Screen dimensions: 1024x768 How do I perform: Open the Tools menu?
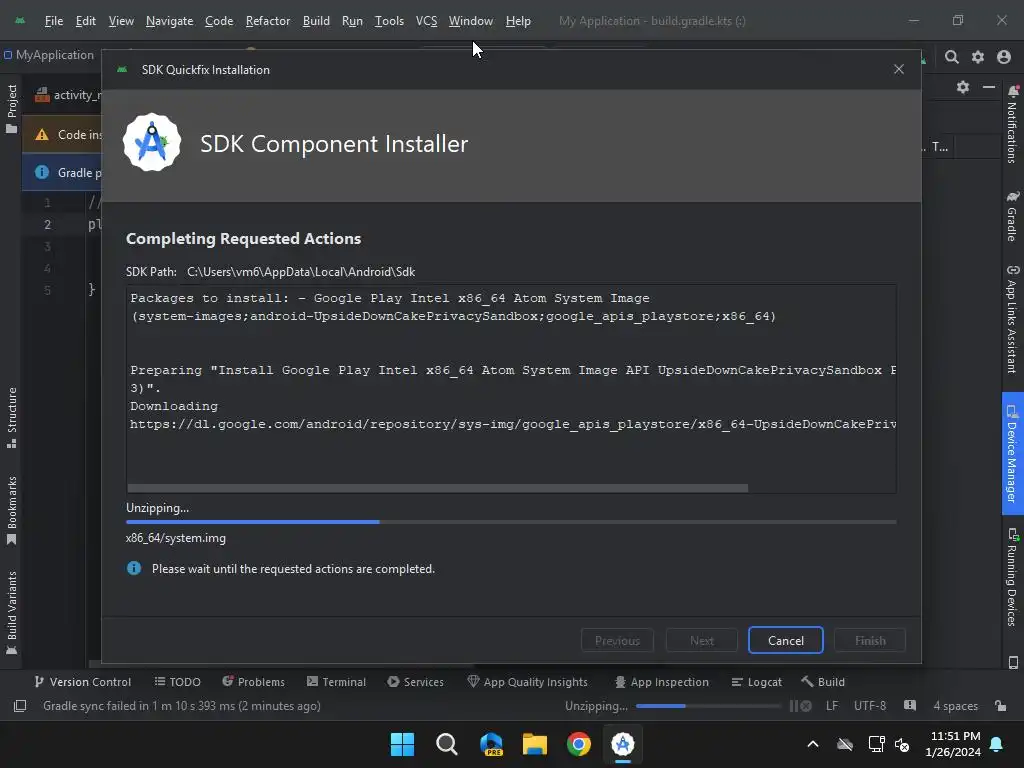[x=389, y=21]
